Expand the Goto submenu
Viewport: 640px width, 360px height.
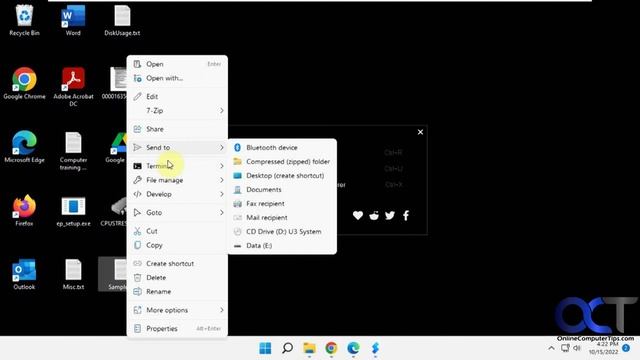(x=177, y=212)
